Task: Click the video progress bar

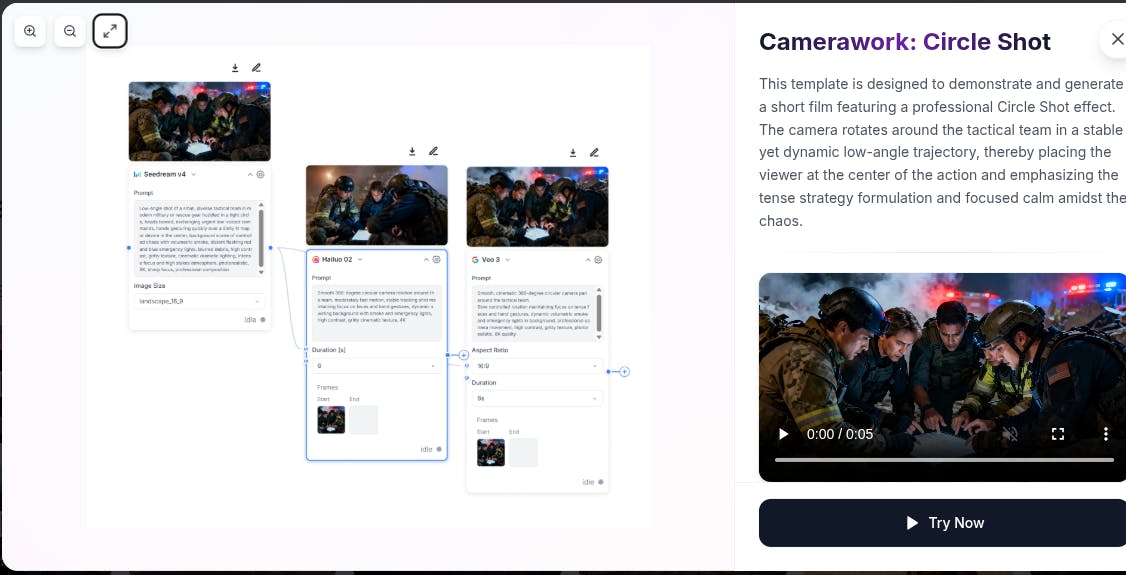Action: (944, 459)
